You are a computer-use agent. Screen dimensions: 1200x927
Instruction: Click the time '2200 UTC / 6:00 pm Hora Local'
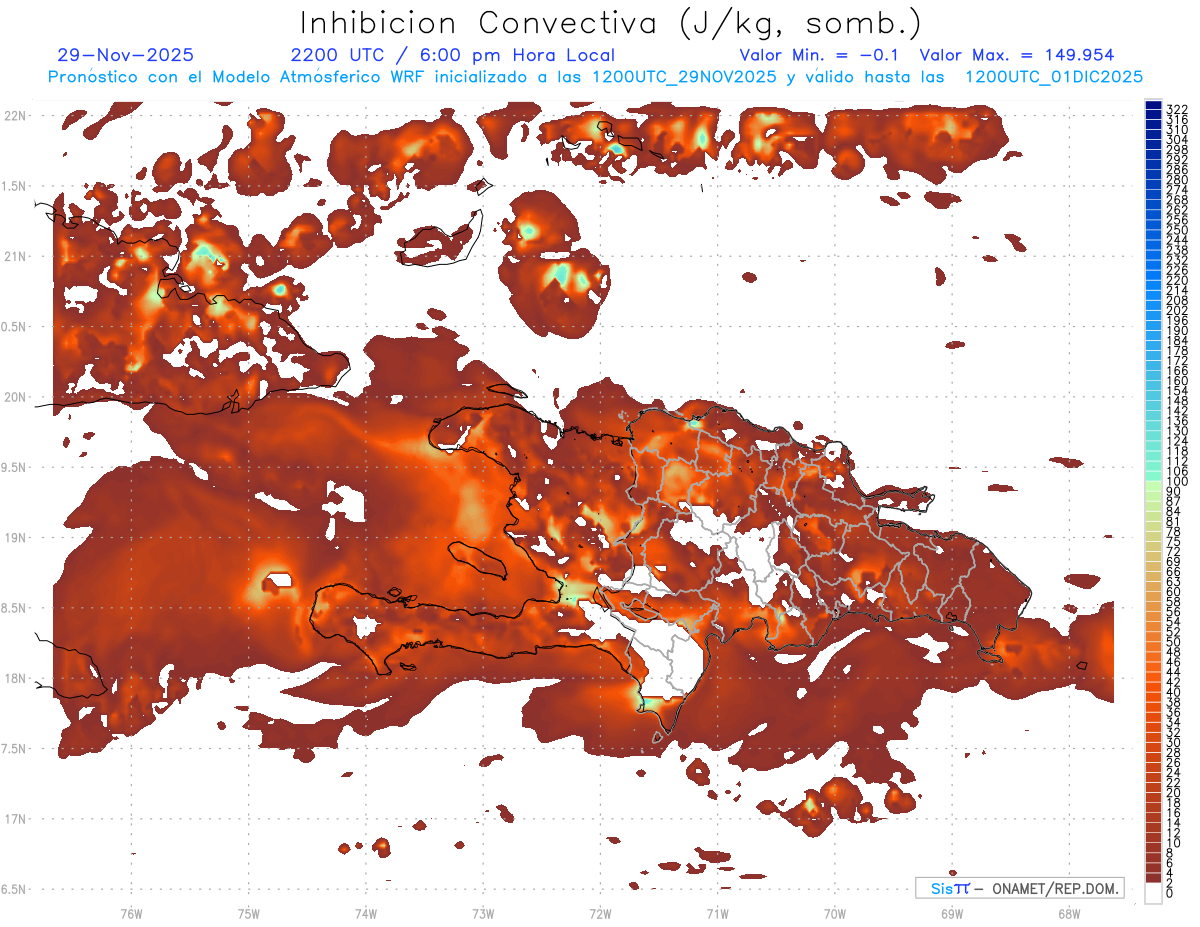453,55
